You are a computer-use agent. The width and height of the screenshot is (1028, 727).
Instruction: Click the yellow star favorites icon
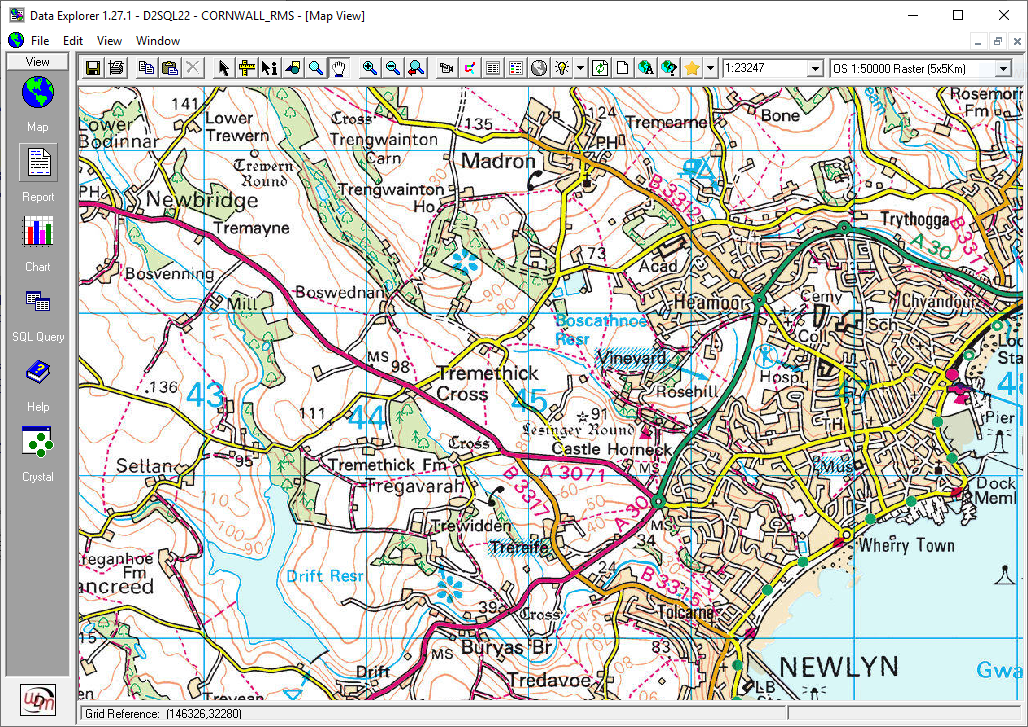tap(692, 68)
